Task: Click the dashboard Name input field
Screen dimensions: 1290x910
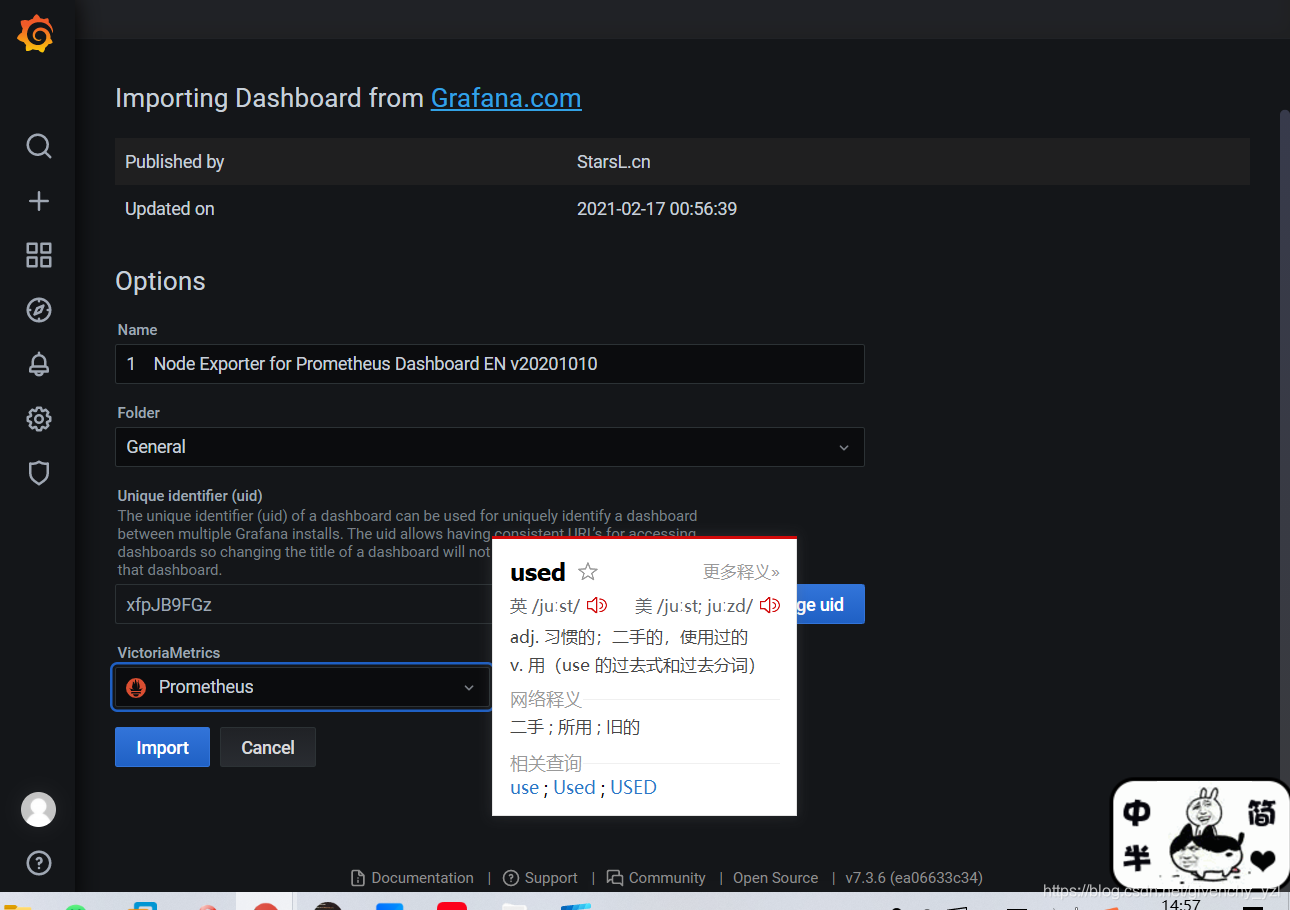Action: click(x=490, y=364)
